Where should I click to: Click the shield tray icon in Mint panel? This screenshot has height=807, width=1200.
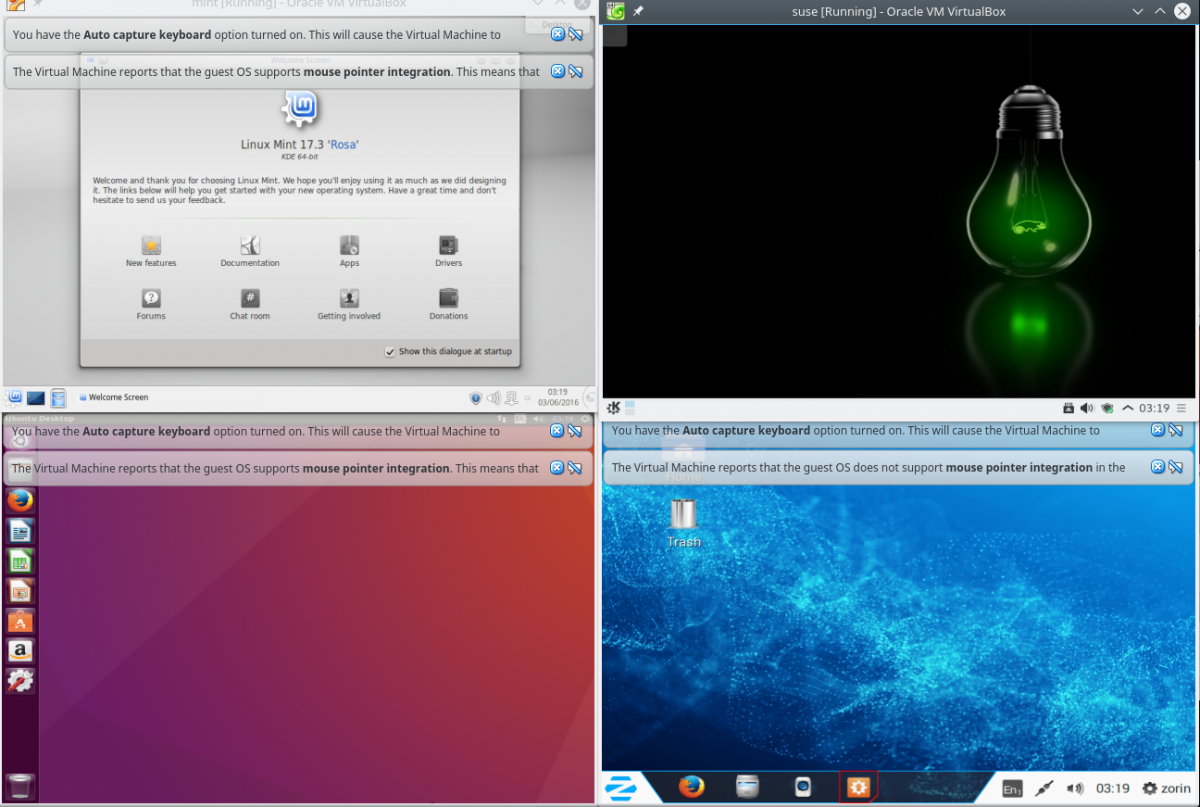476,398
